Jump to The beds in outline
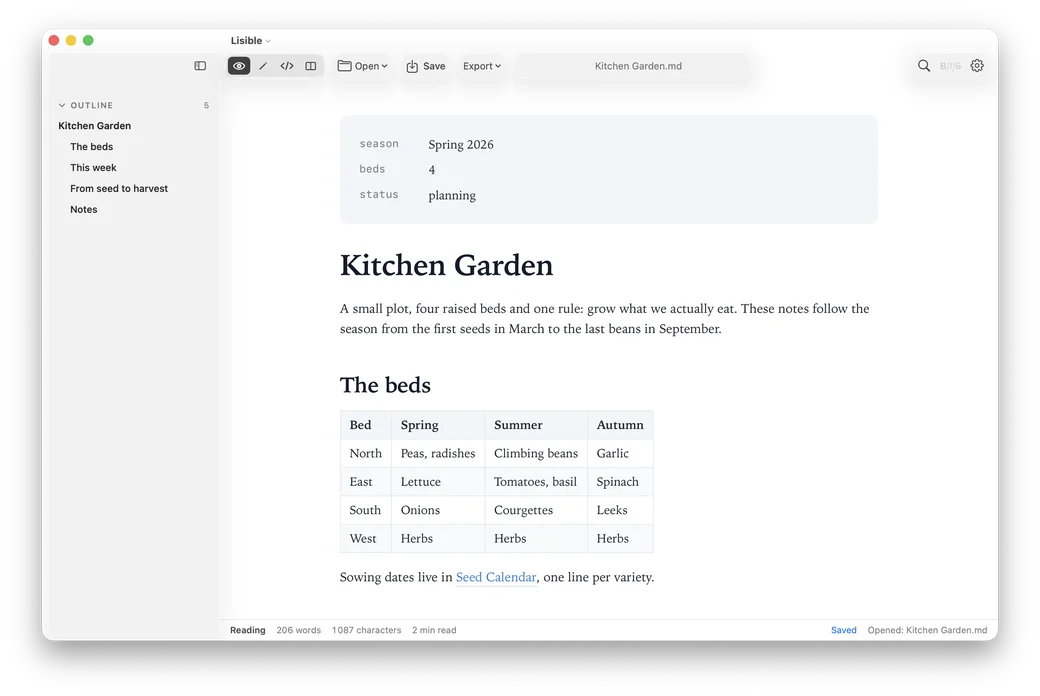Viewport: 1040px width, 696px height. (92, 147)
